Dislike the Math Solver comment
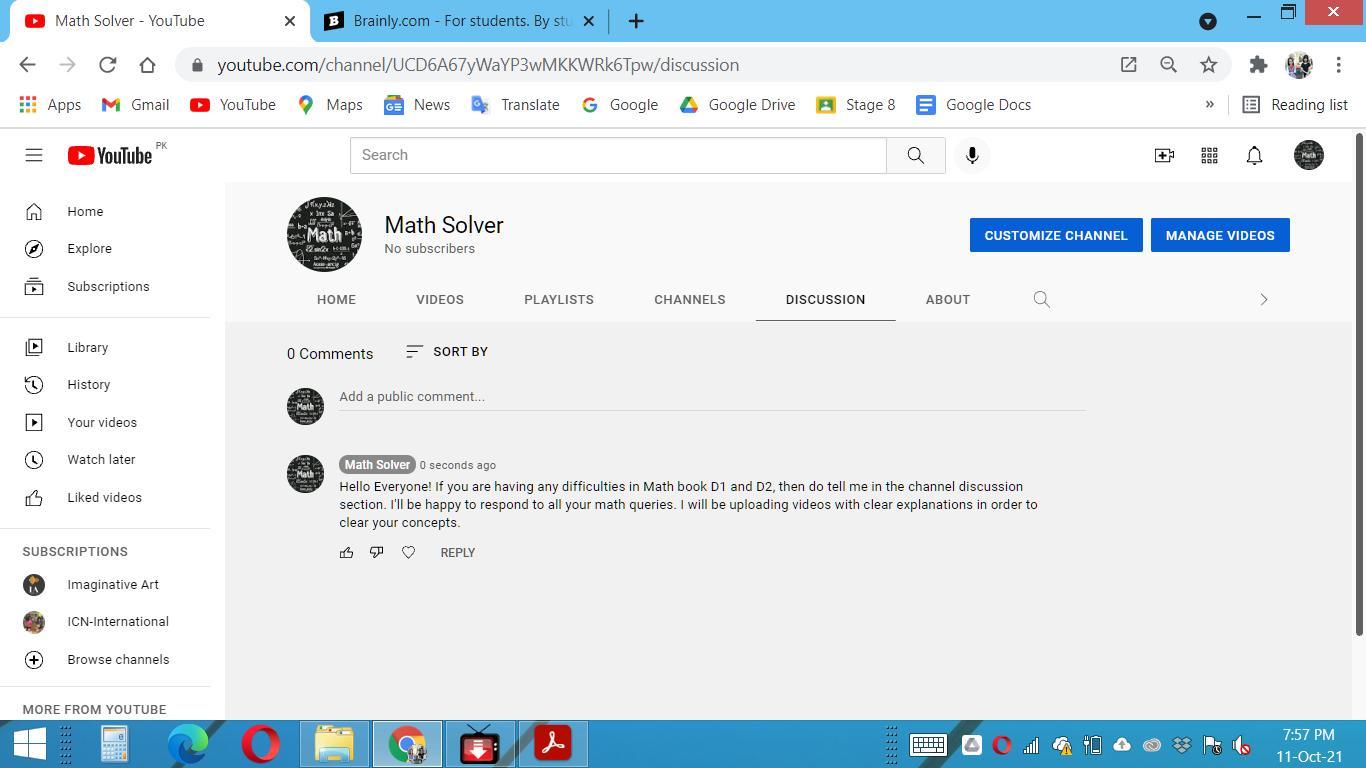This screenshot has width=1366, height=768. click(x=377, y=552)
